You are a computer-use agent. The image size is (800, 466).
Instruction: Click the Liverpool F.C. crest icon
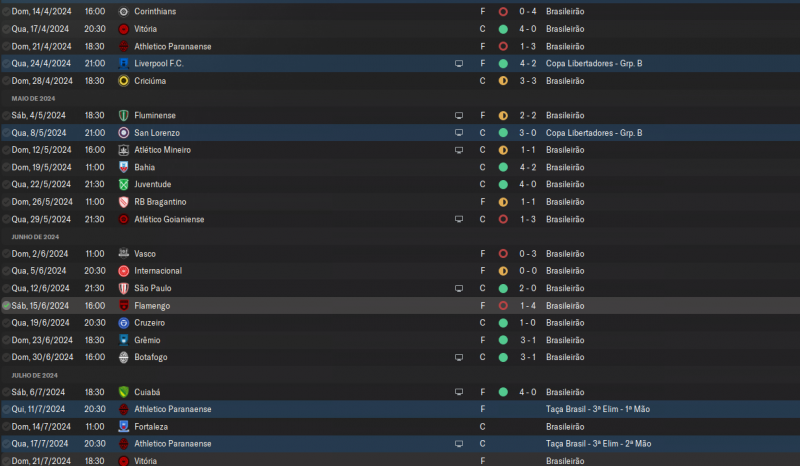(123, 63)
